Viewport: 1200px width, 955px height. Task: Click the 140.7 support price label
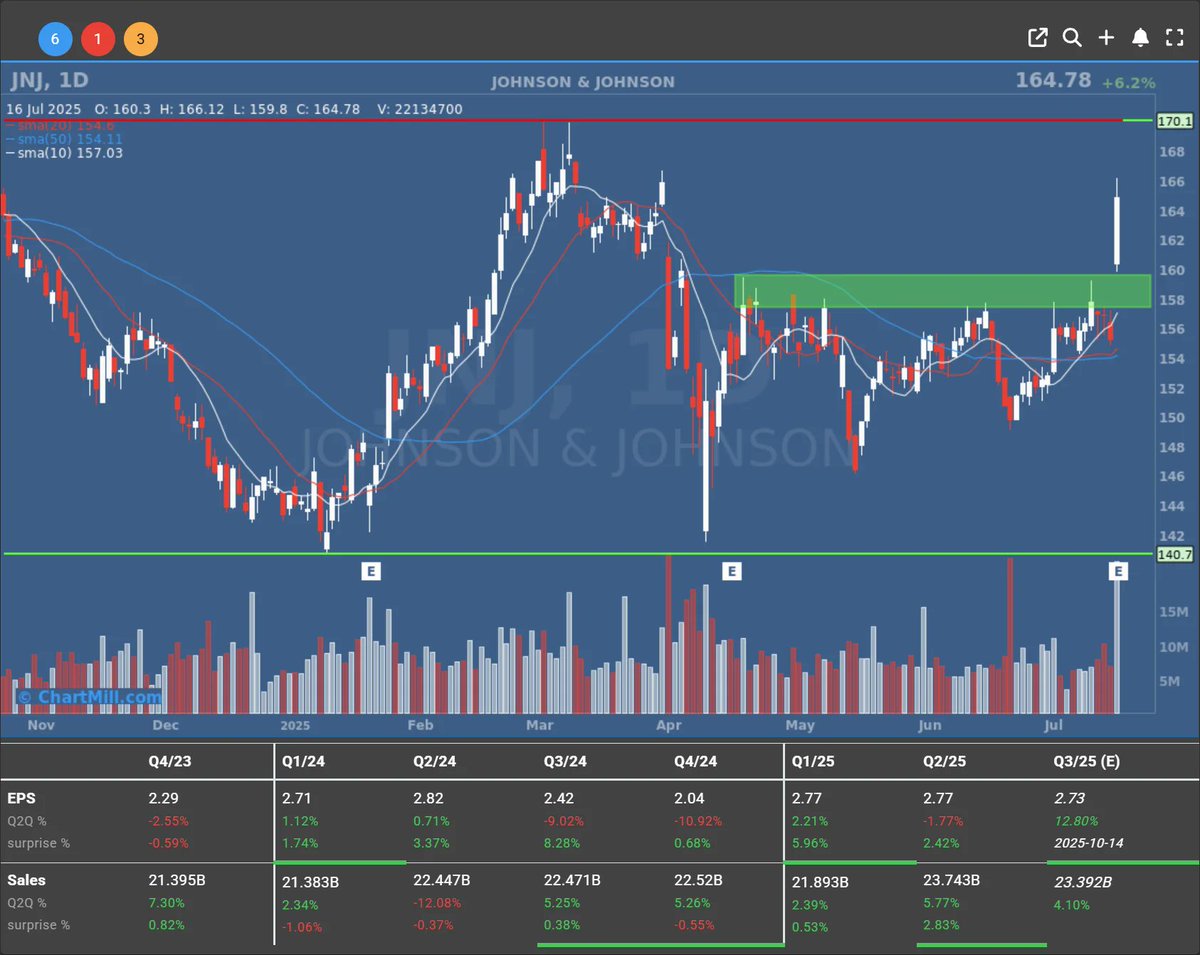pyautogui.click(x=1175, y=554)
